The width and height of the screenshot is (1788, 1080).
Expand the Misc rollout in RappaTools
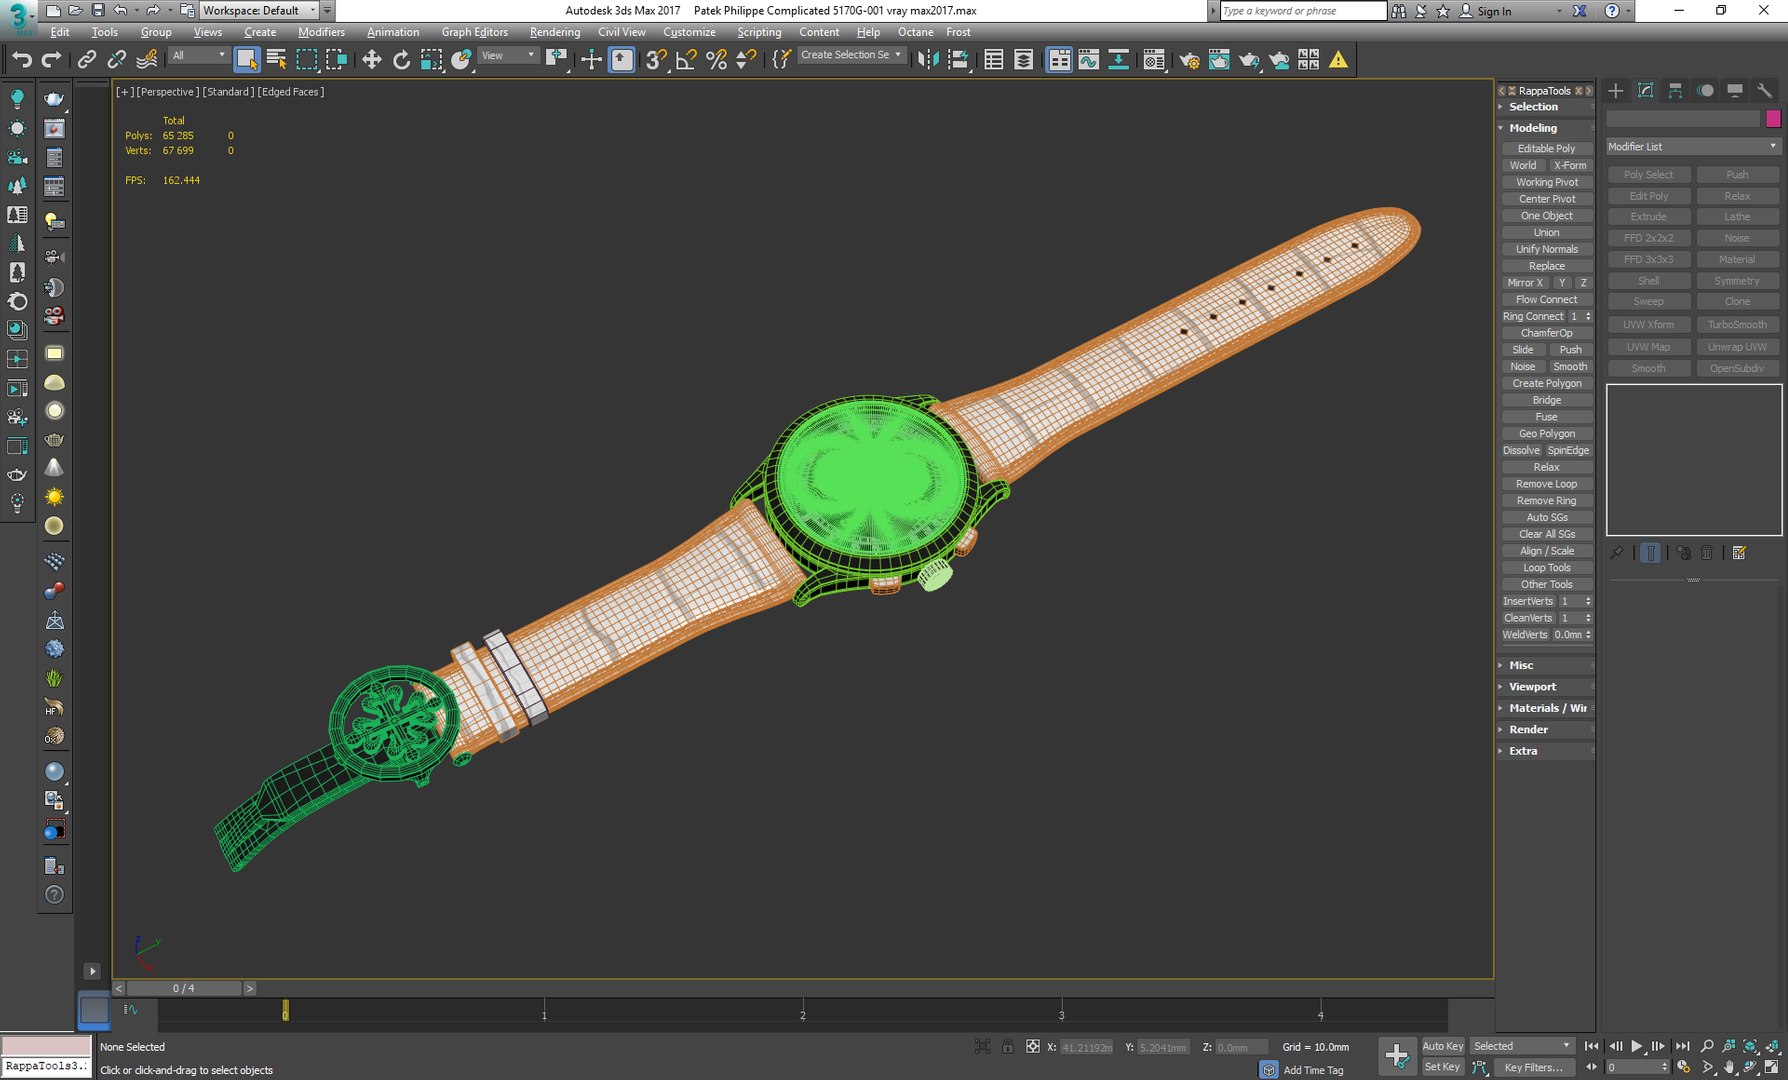click(1545, 665)
